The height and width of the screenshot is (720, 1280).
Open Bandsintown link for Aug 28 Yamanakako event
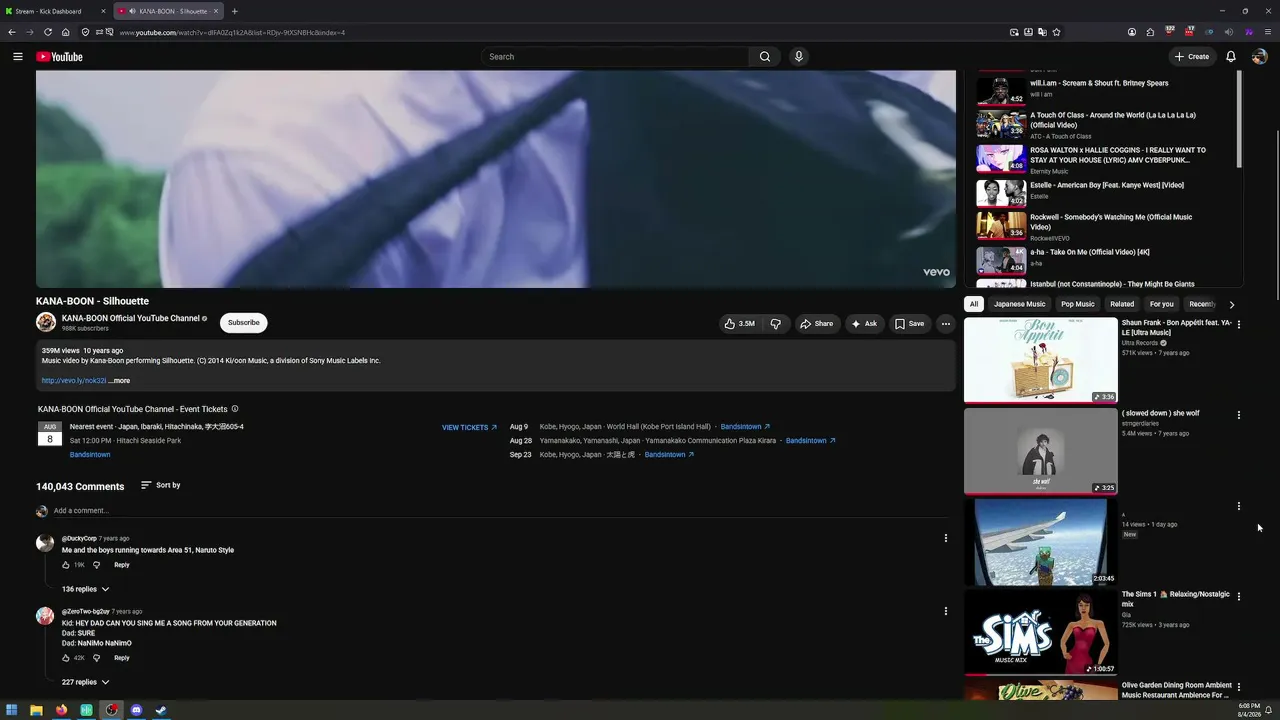click(x=810, y=441)
